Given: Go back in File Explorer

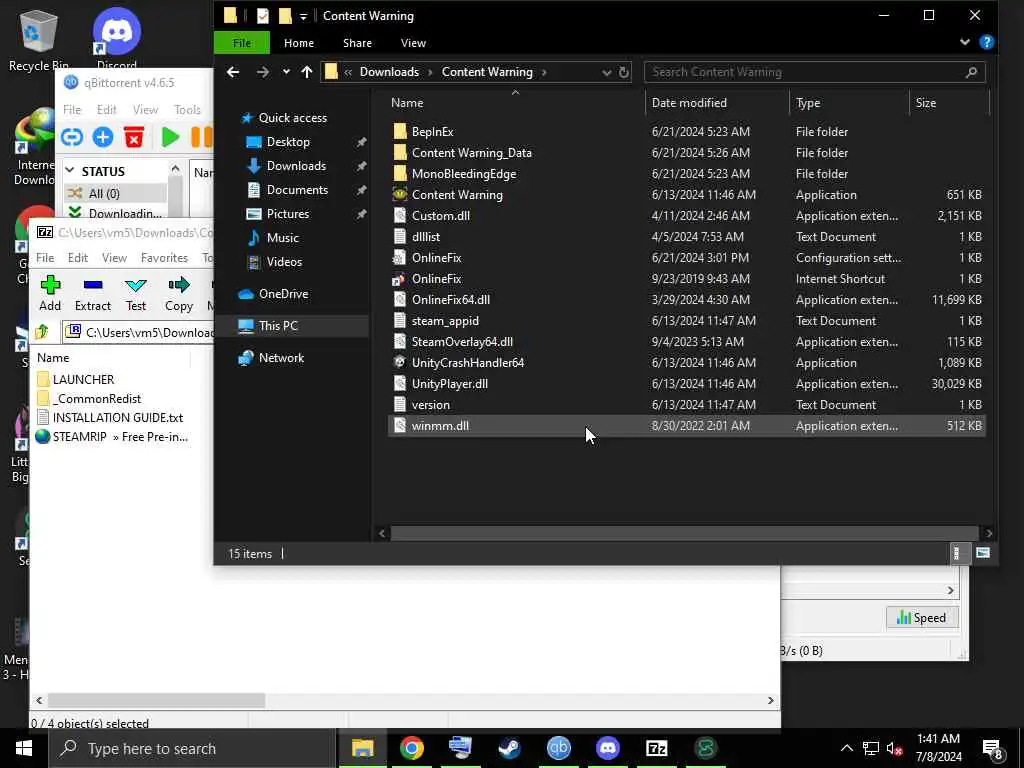Looking at the screenshot, I should (233, 72).
